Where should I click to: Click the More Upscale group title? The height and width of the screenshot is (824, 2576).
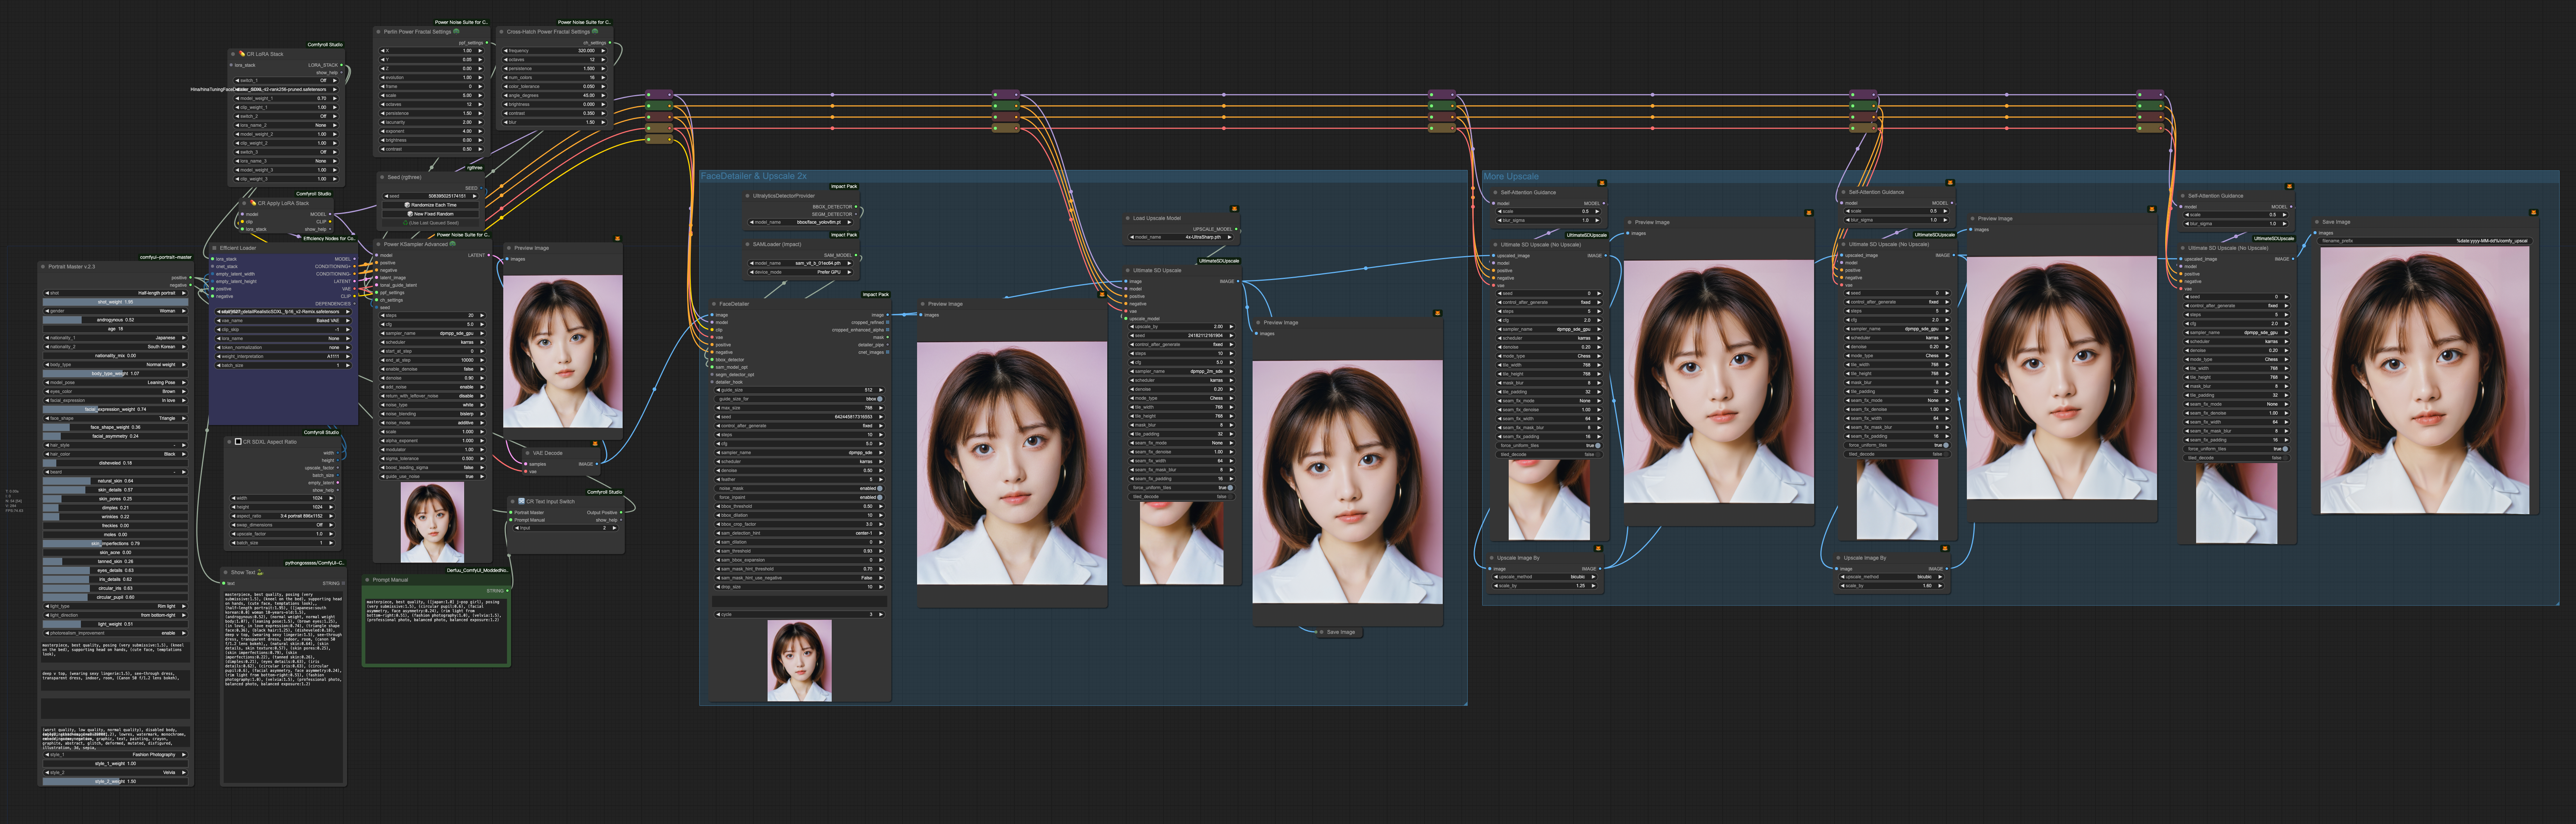coord(1510,176)
